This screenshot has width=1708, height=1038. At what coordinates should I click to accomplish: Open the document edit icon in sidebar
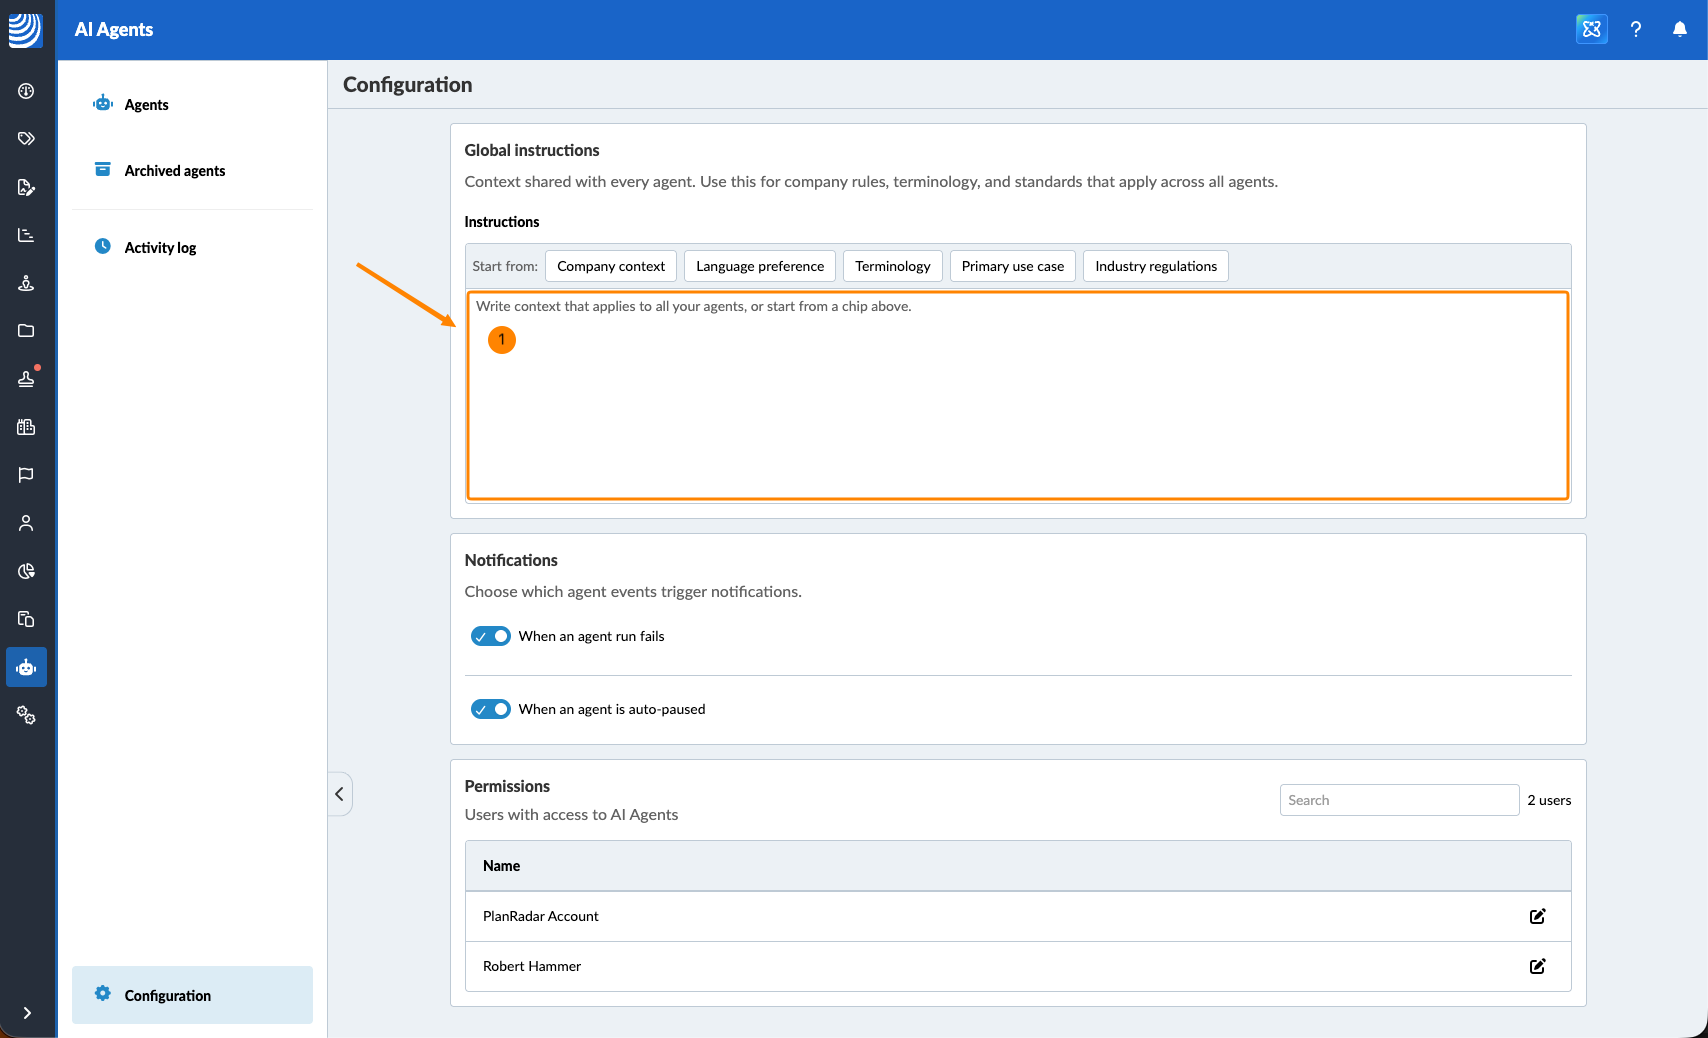pos(26,187)
